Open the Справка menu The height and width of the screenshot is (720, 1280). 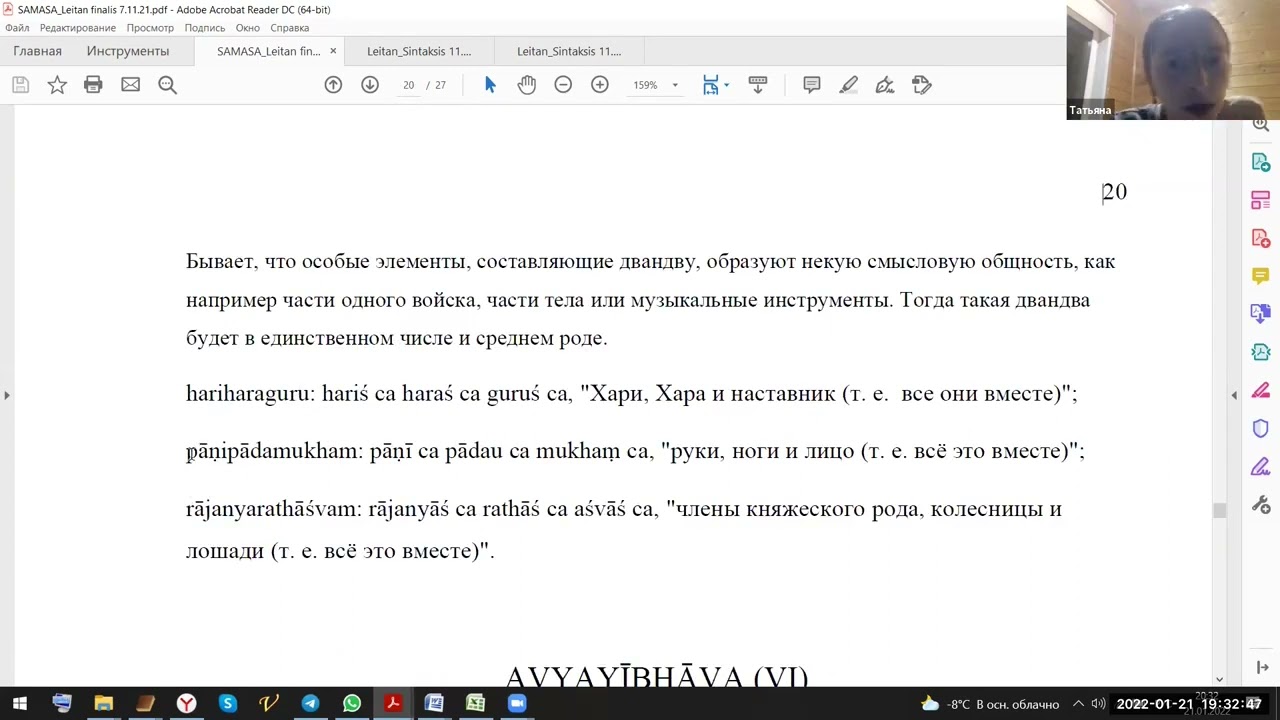coord(290,28)
